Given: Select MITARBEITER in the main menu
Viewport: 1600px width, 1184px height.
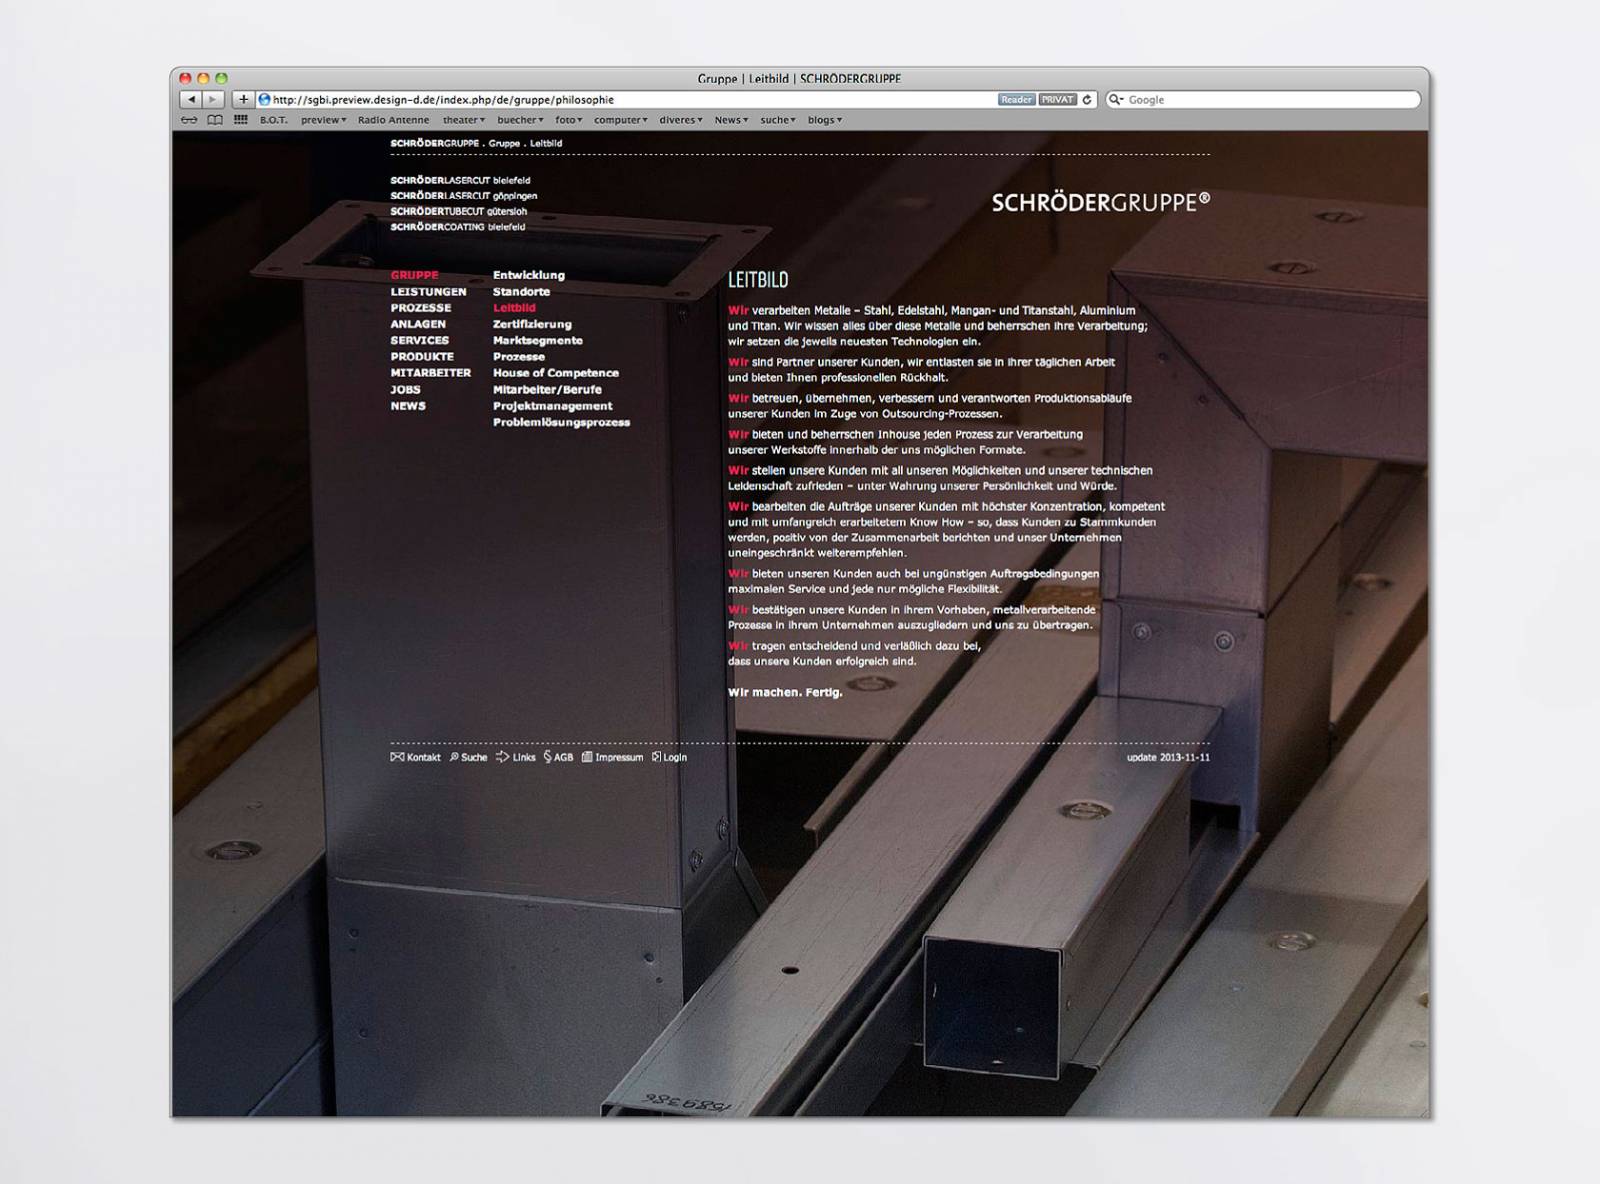Looking at the screenshot, I should 431,373.
